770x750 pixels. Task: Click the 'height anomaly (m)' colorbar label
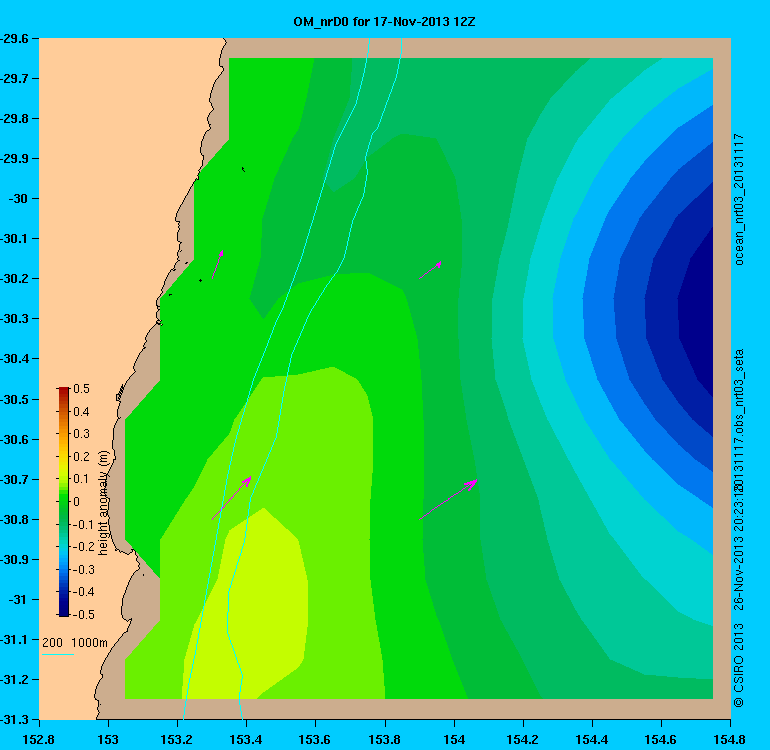click(103, 502)
